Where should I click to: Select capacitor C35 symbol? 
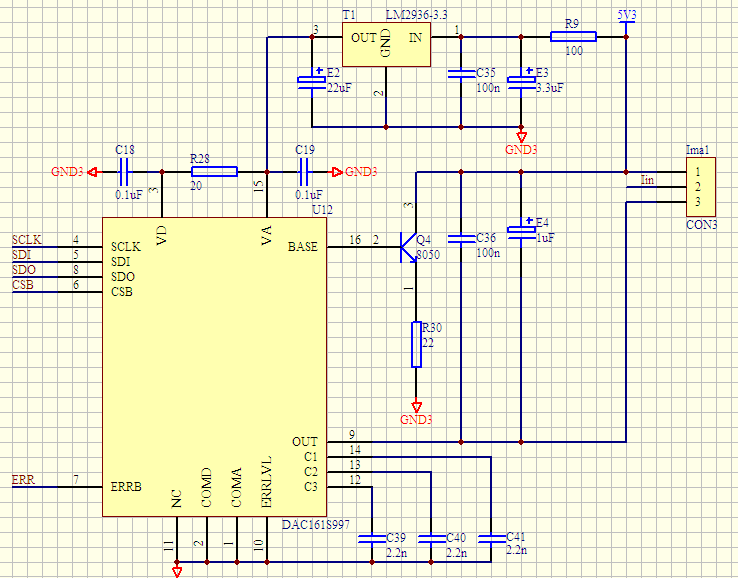click(x=461, y=74)
